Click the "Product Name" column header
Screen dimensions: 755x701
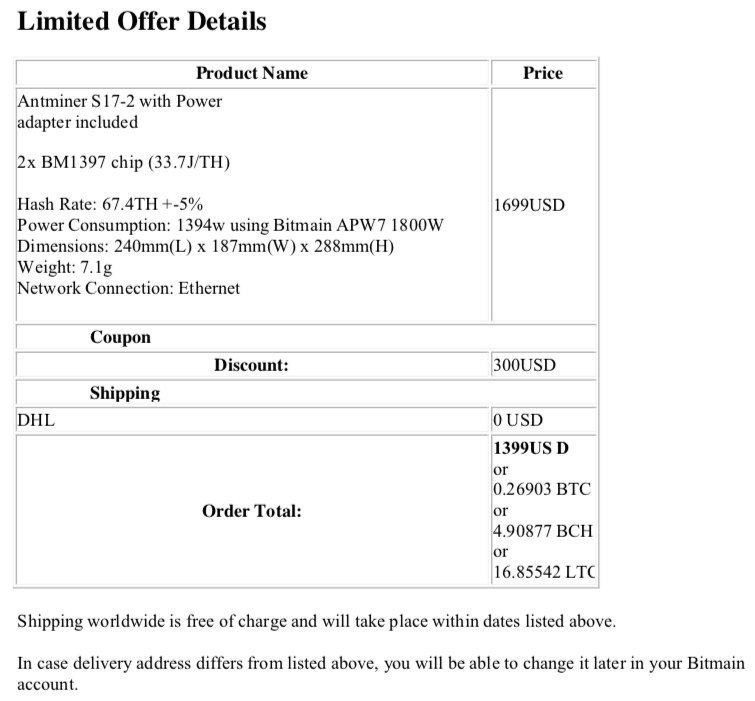252,73
